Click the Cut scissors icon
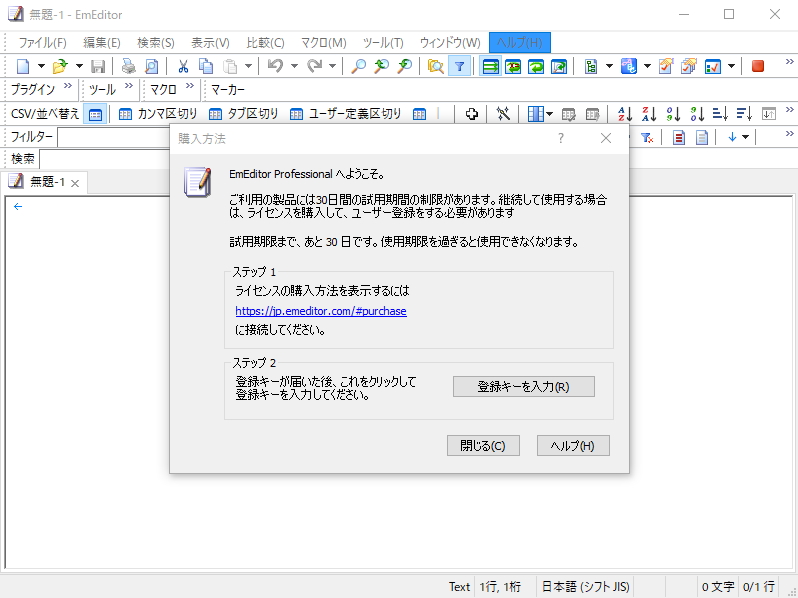The width and height of the screenshot is (798, 598). [x=183, y=66]
